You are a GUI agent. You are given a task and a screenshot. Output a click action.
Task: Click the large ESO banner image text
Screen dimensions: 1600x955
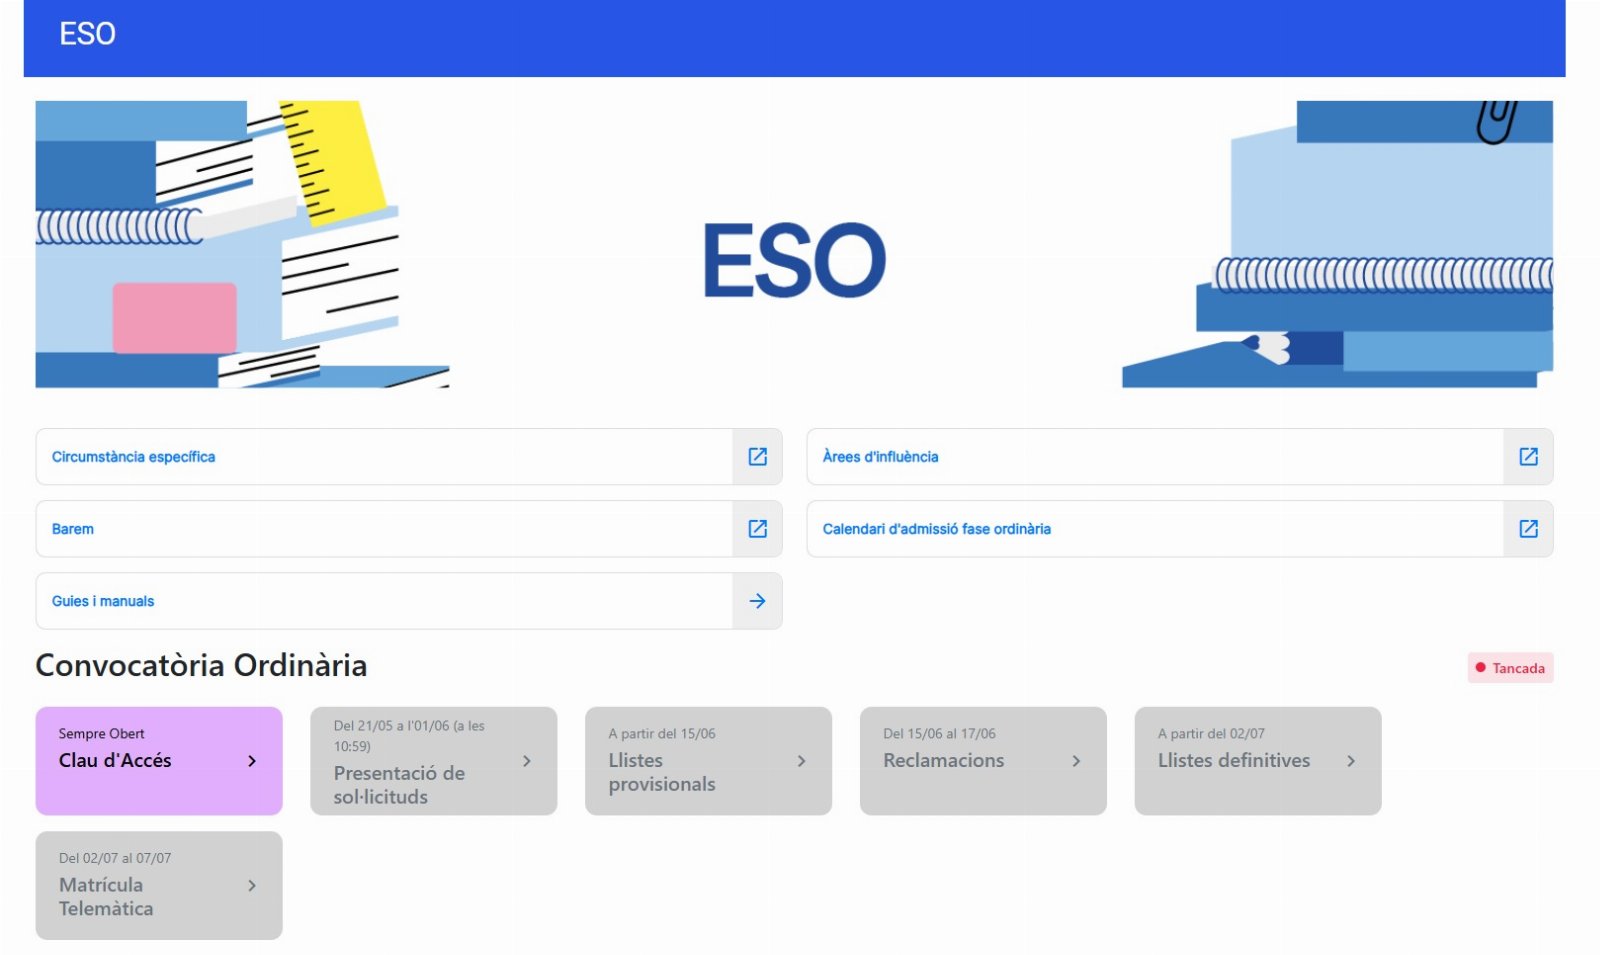[794, 260]
